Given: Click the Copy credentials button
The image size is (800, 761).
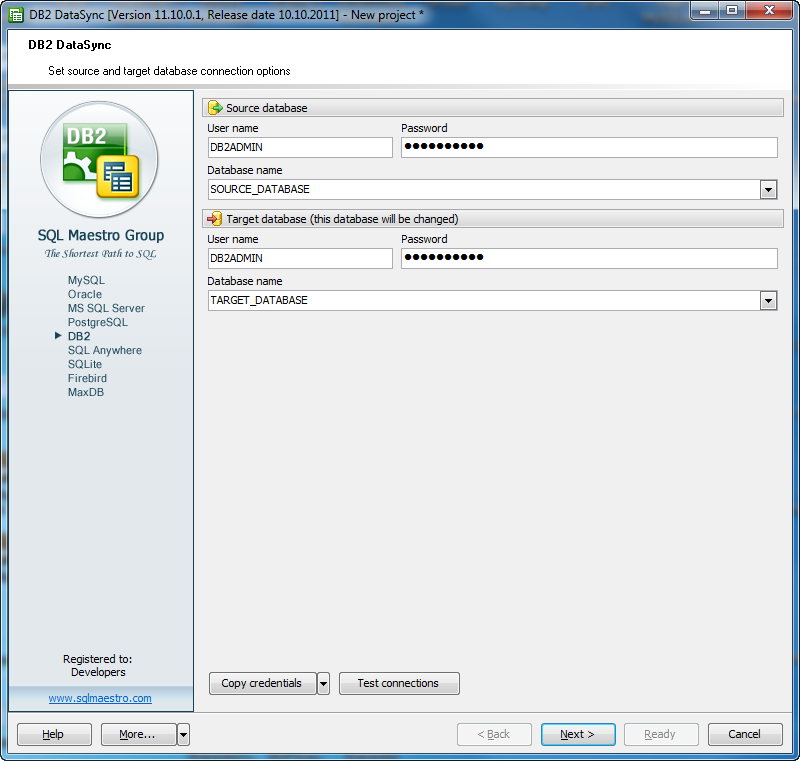Looking at the screenshot, I should coord(262,683).
